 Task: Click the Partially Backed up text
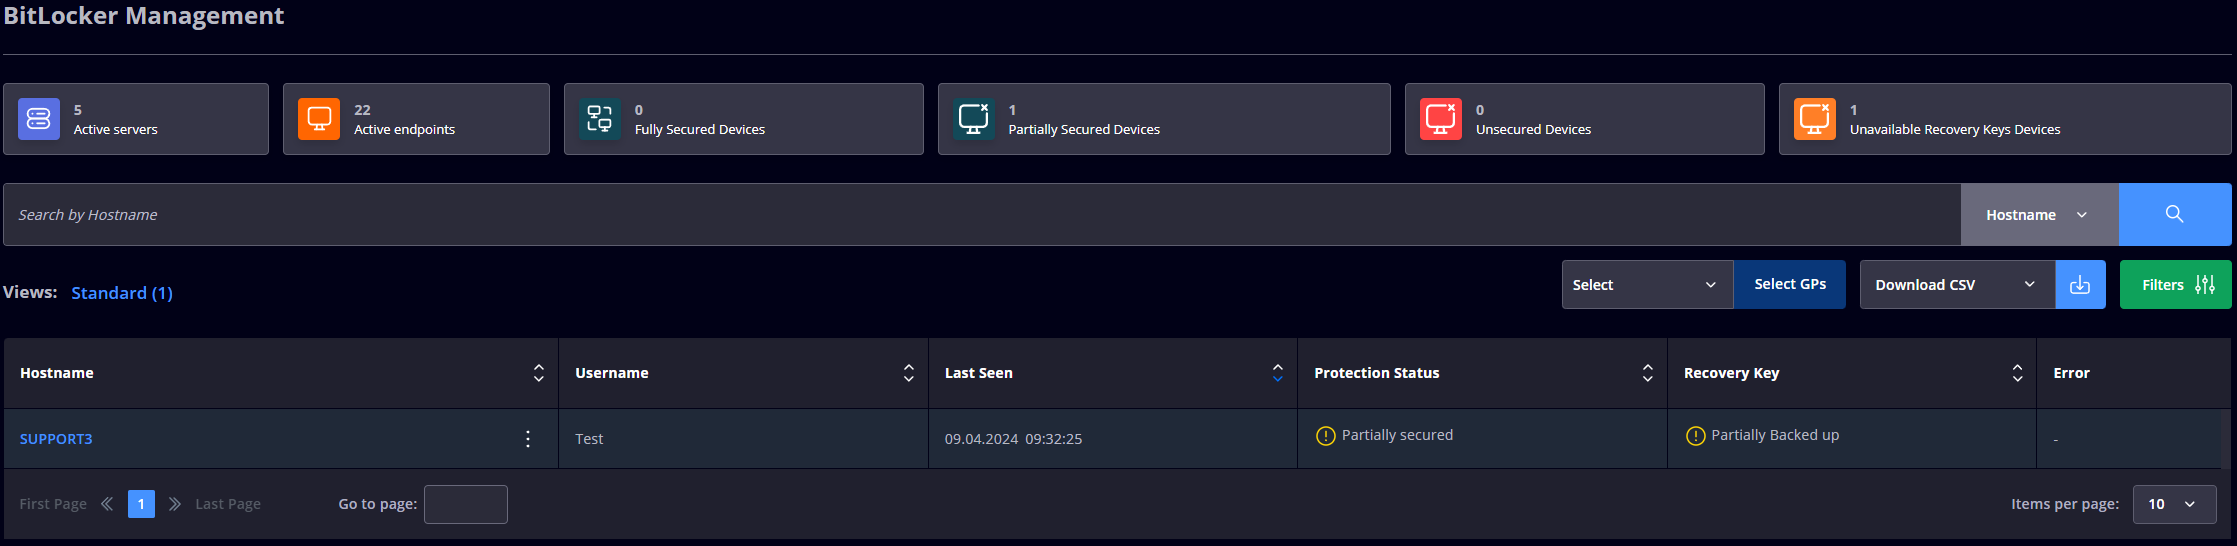tap(1775, 435)
